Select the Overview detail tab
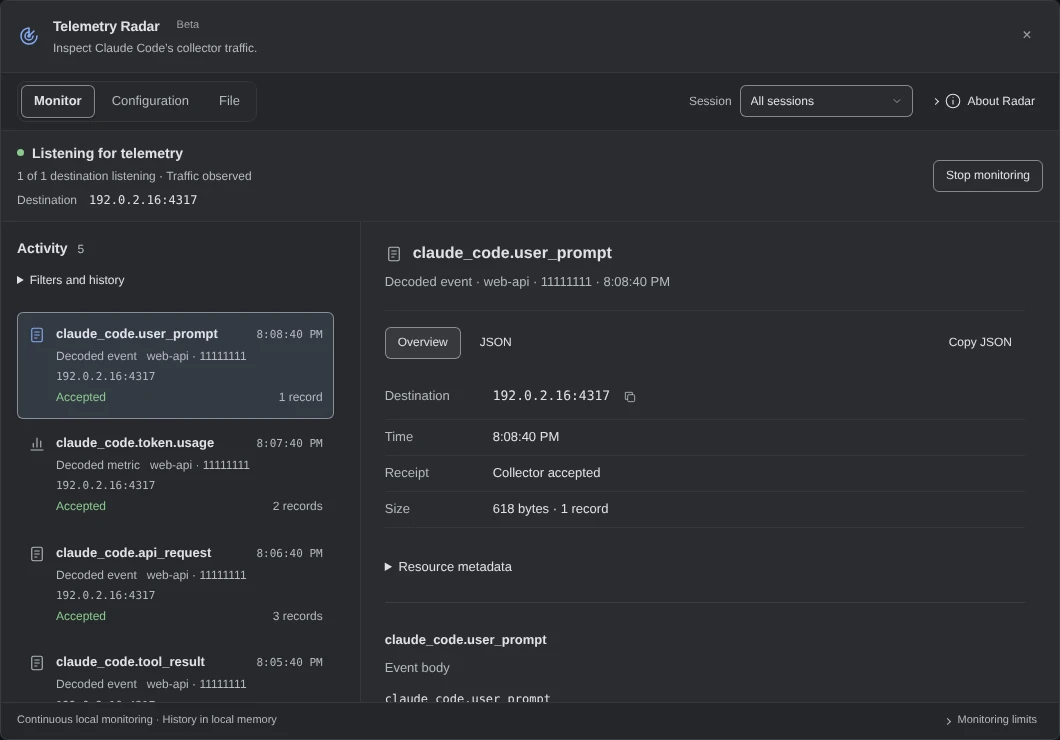Screen dimensions: 1060x740 (x=423, y=343)
